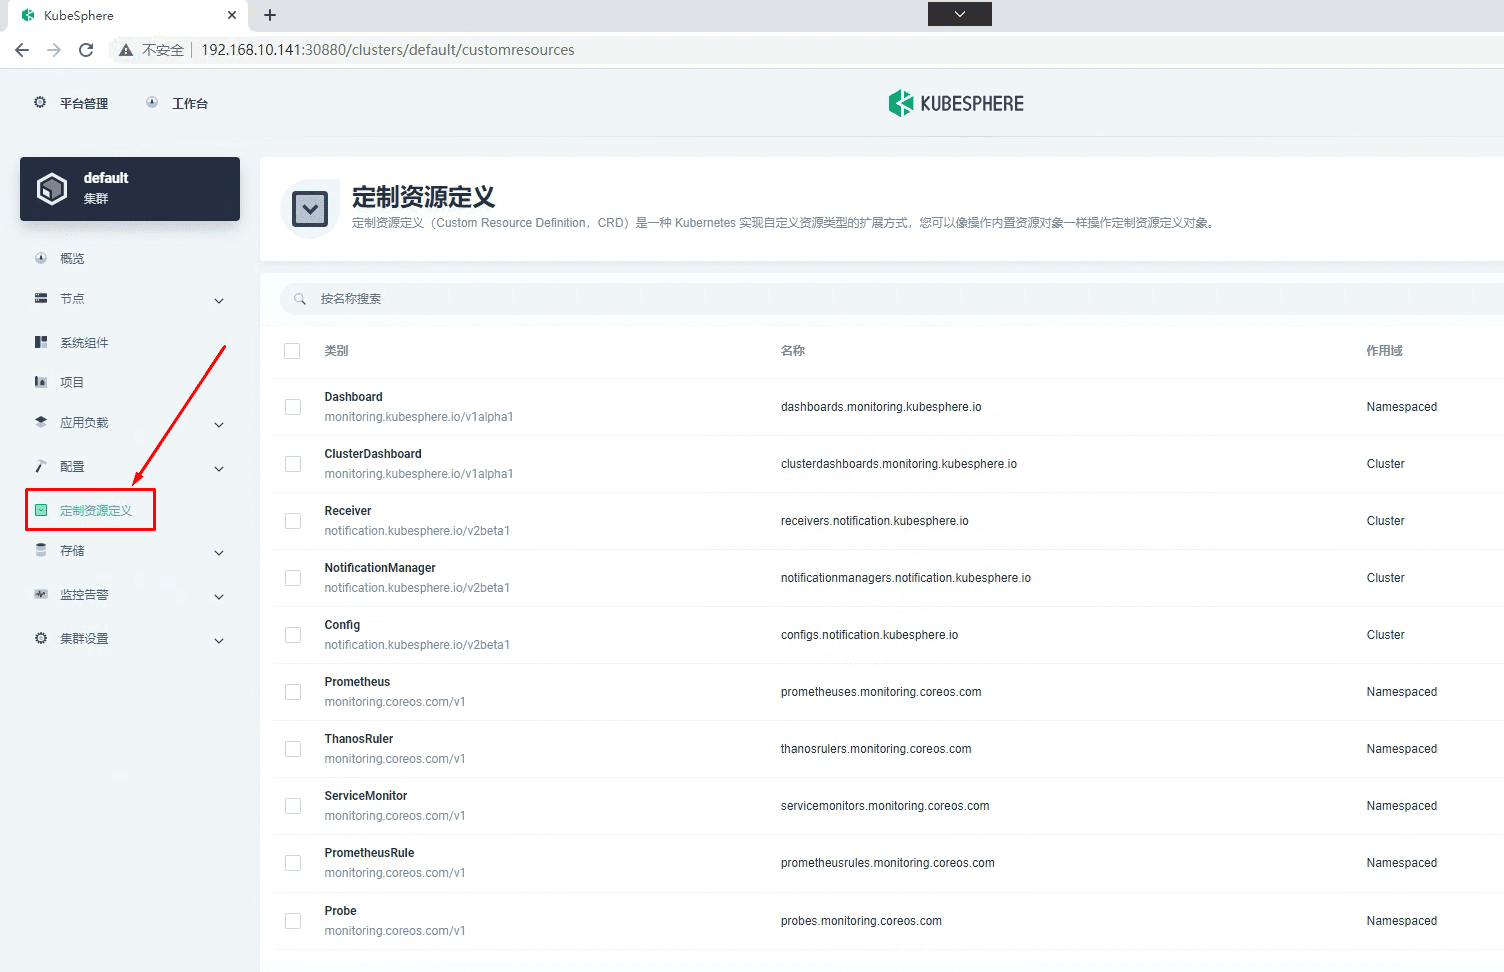Focus the search-by-name input field
Screen dimensions: 1504x972
click(x=892, y=299)
